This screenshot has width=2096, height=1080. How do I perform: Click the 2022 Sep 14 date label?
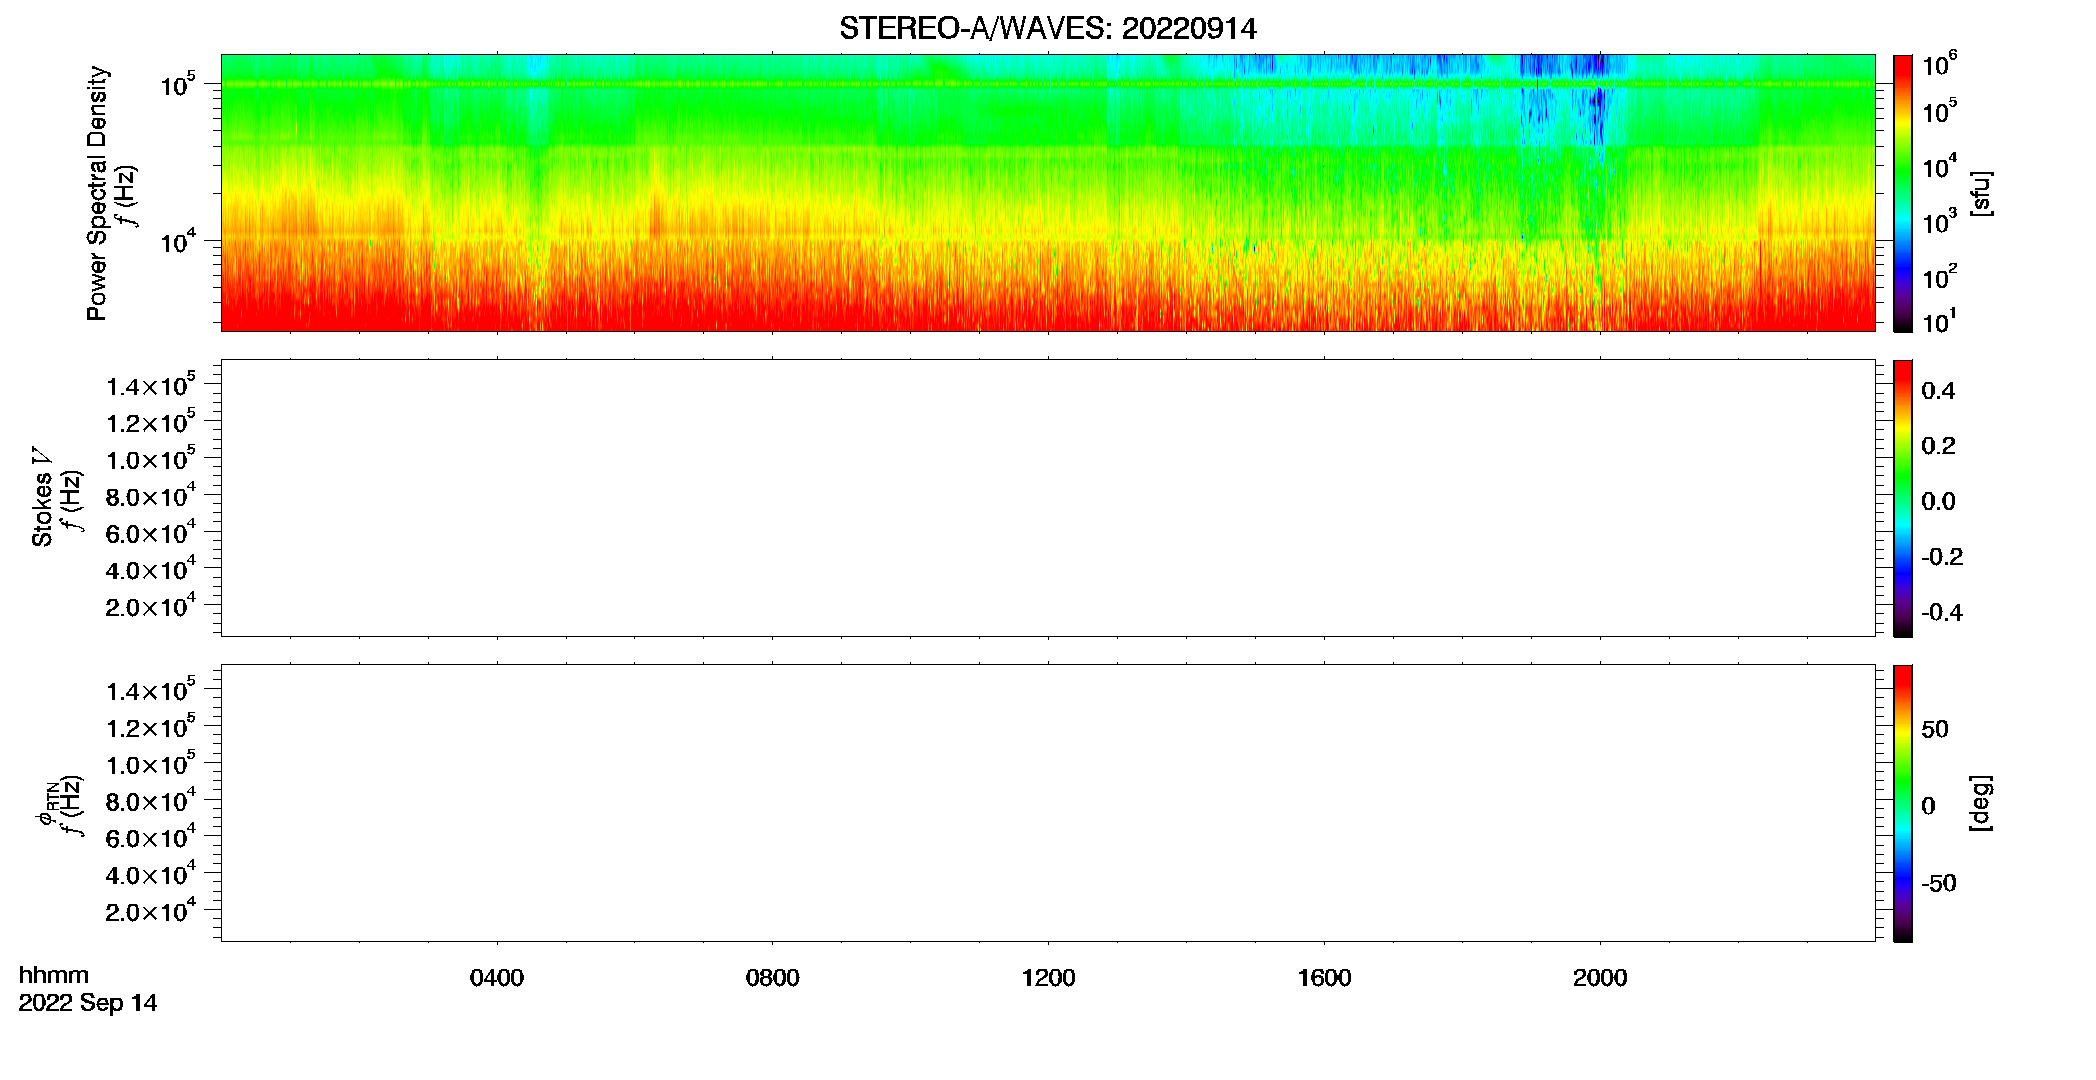[x=88, y=1003]
